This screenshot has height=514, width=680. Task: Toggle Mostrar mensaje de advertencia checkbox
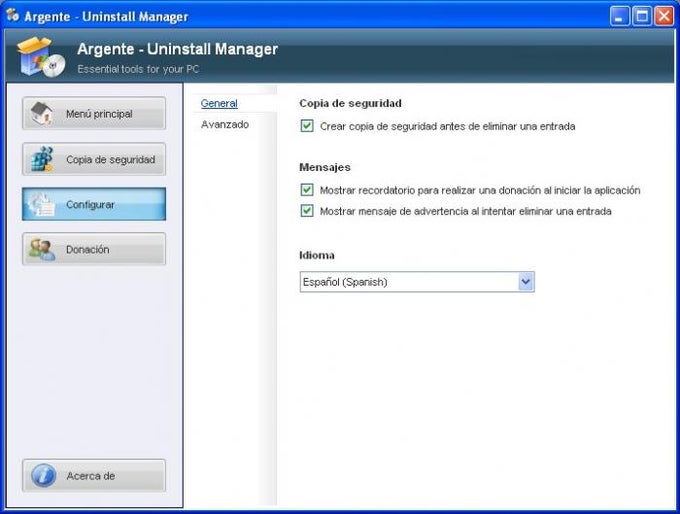point(307,211)
